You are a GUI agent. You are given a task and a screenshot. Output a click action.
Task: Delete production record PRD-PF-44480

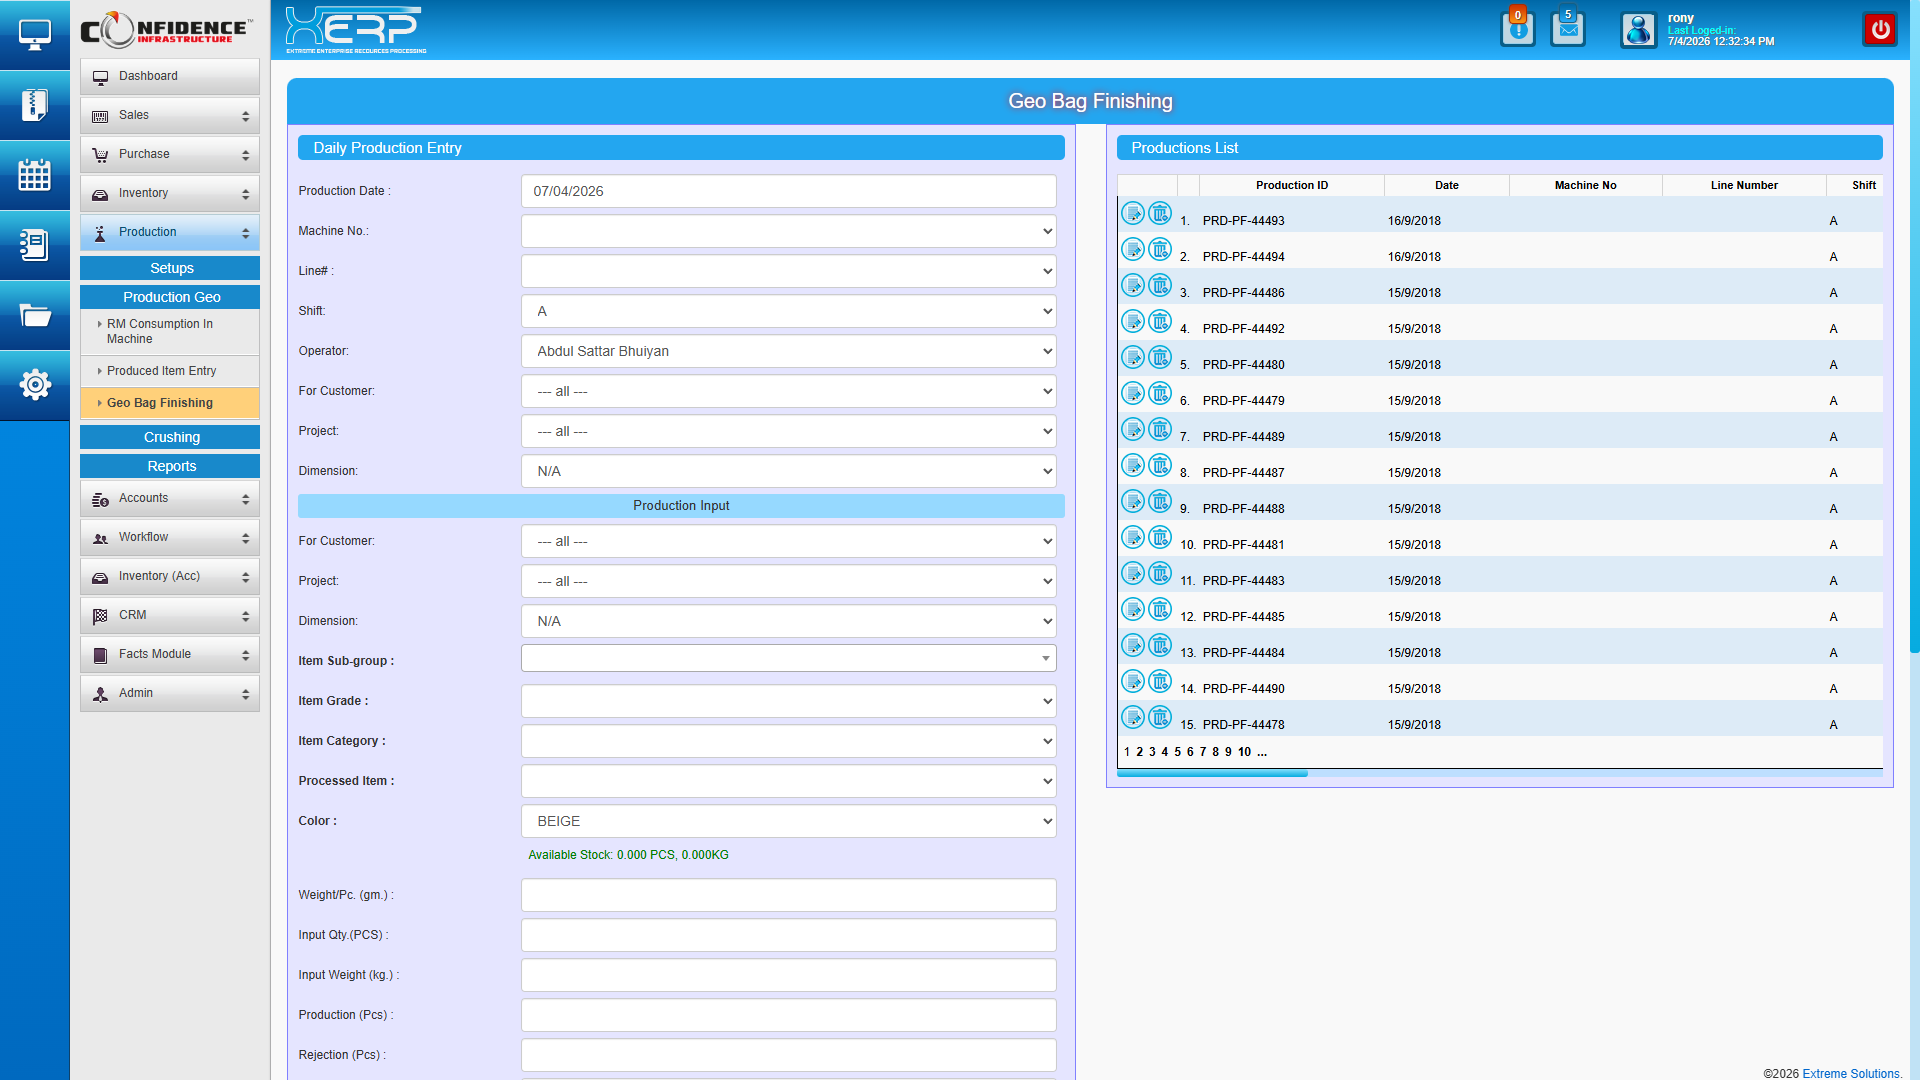(x=1160, y=357)
